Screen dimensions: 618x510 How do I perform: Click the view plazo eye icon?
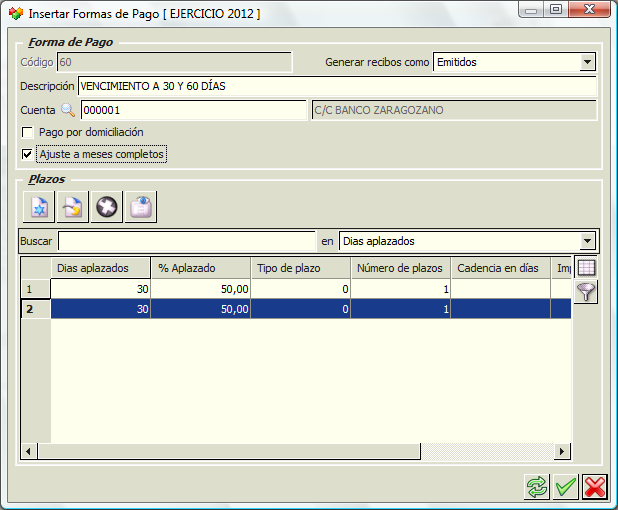click(x=141, y=207)
